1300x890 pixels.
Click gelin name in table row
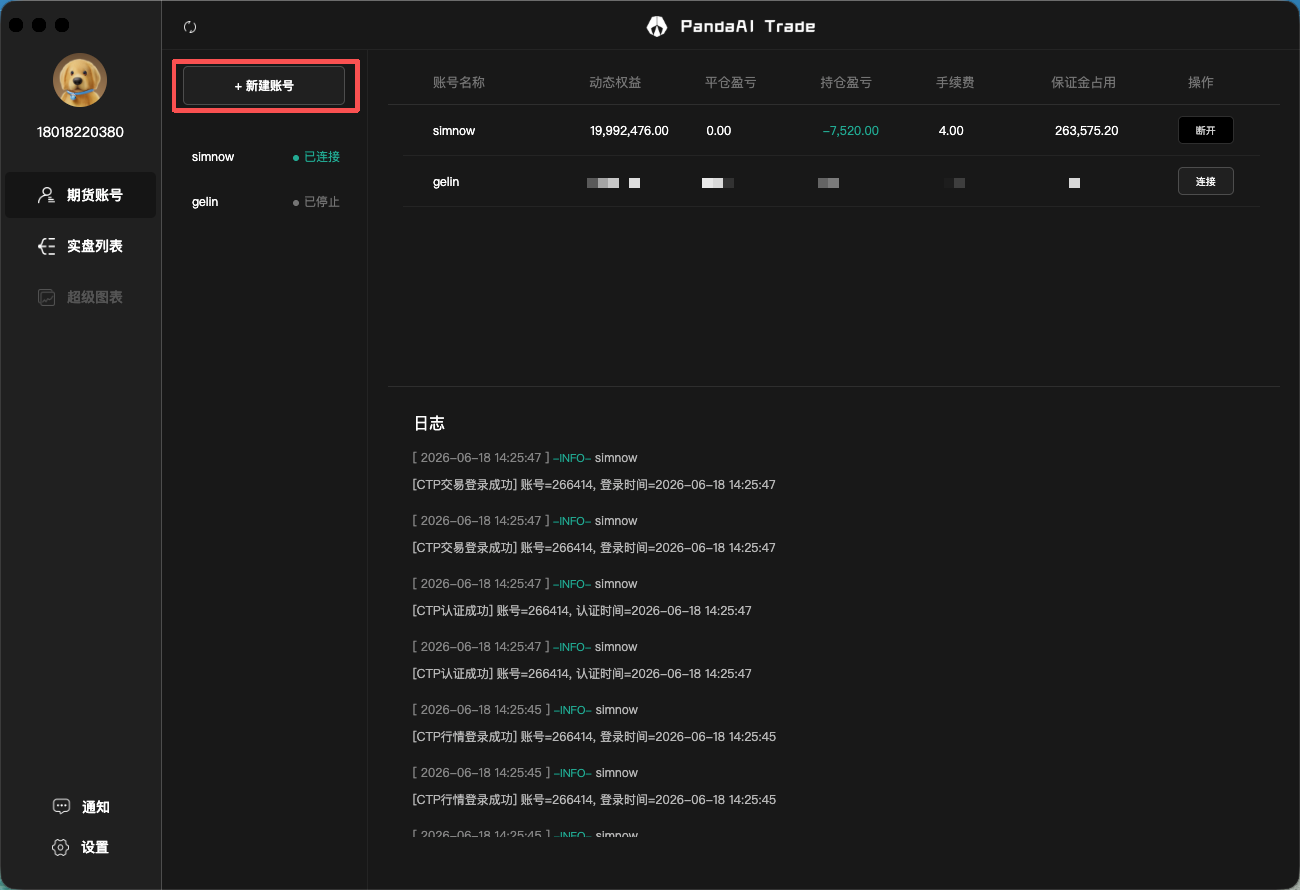[446, 182]
